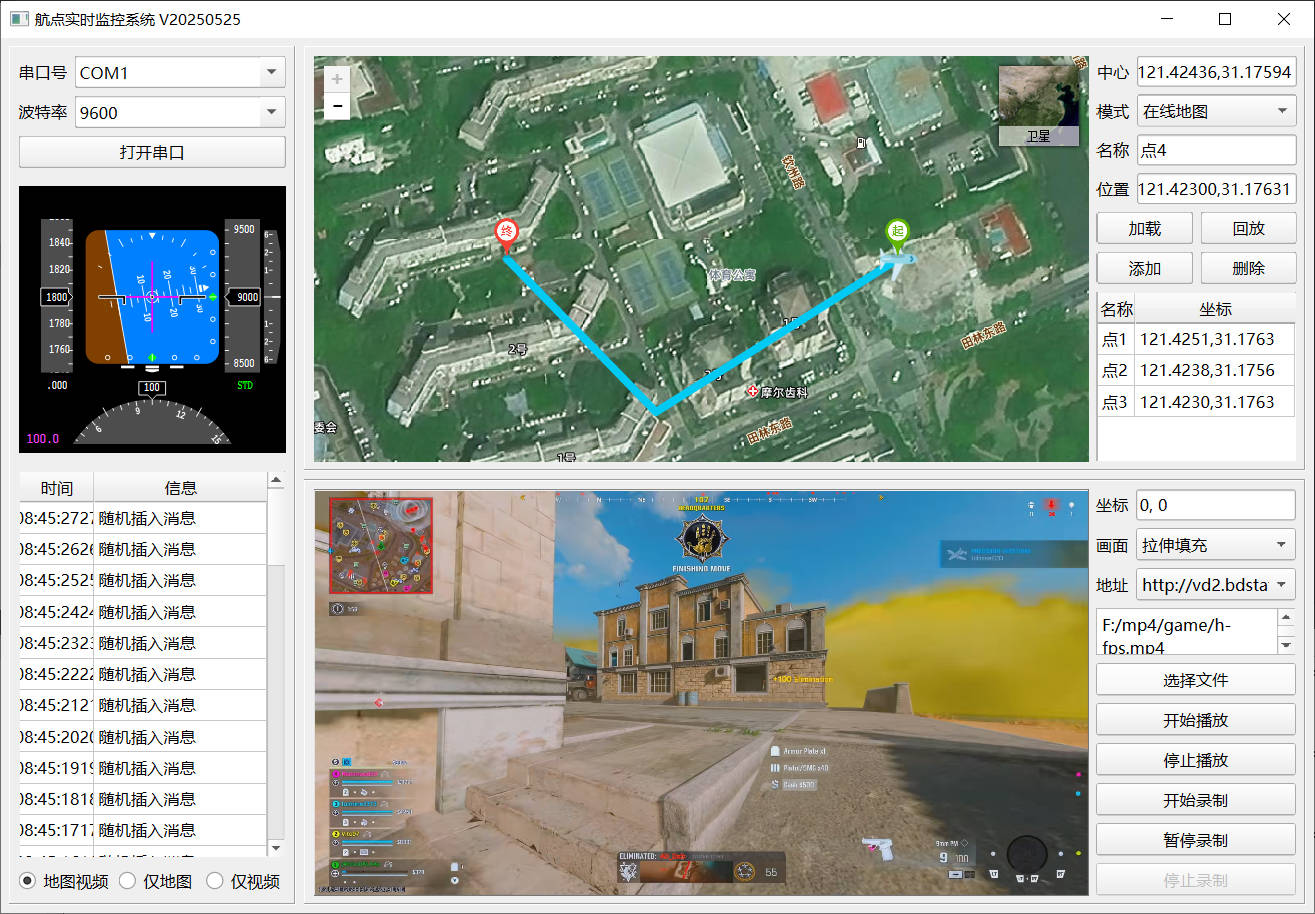The image size is (1315, 914).
Task: Click file path box scroll up arrow
Action: [x=1287, y=620]
